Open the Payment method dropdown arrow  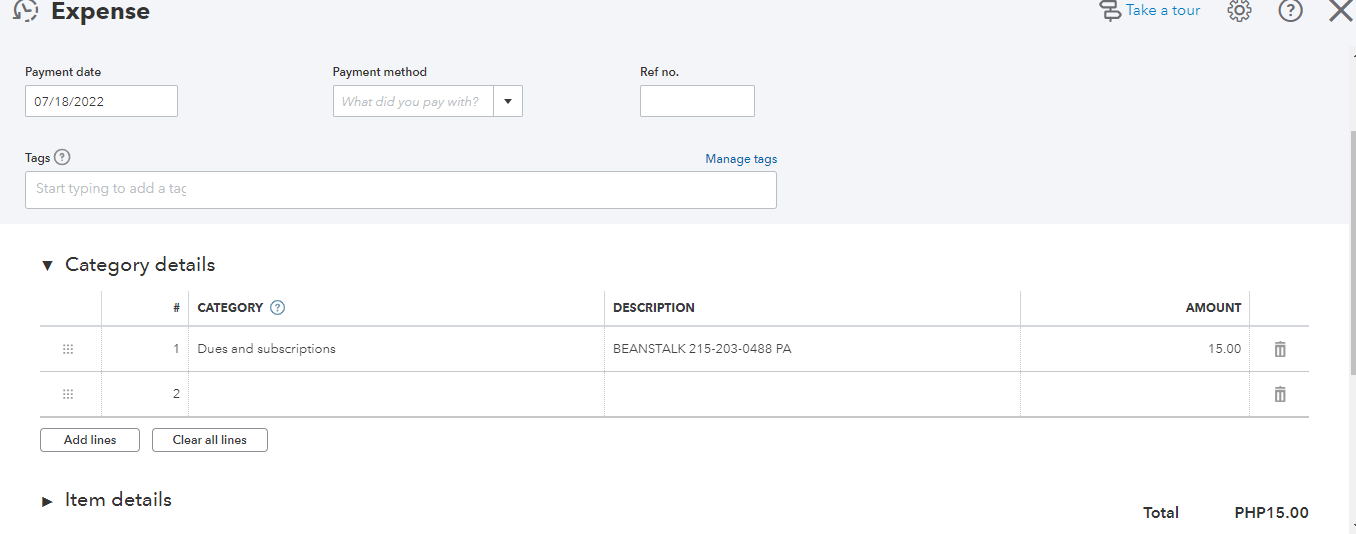click(507, 101)
